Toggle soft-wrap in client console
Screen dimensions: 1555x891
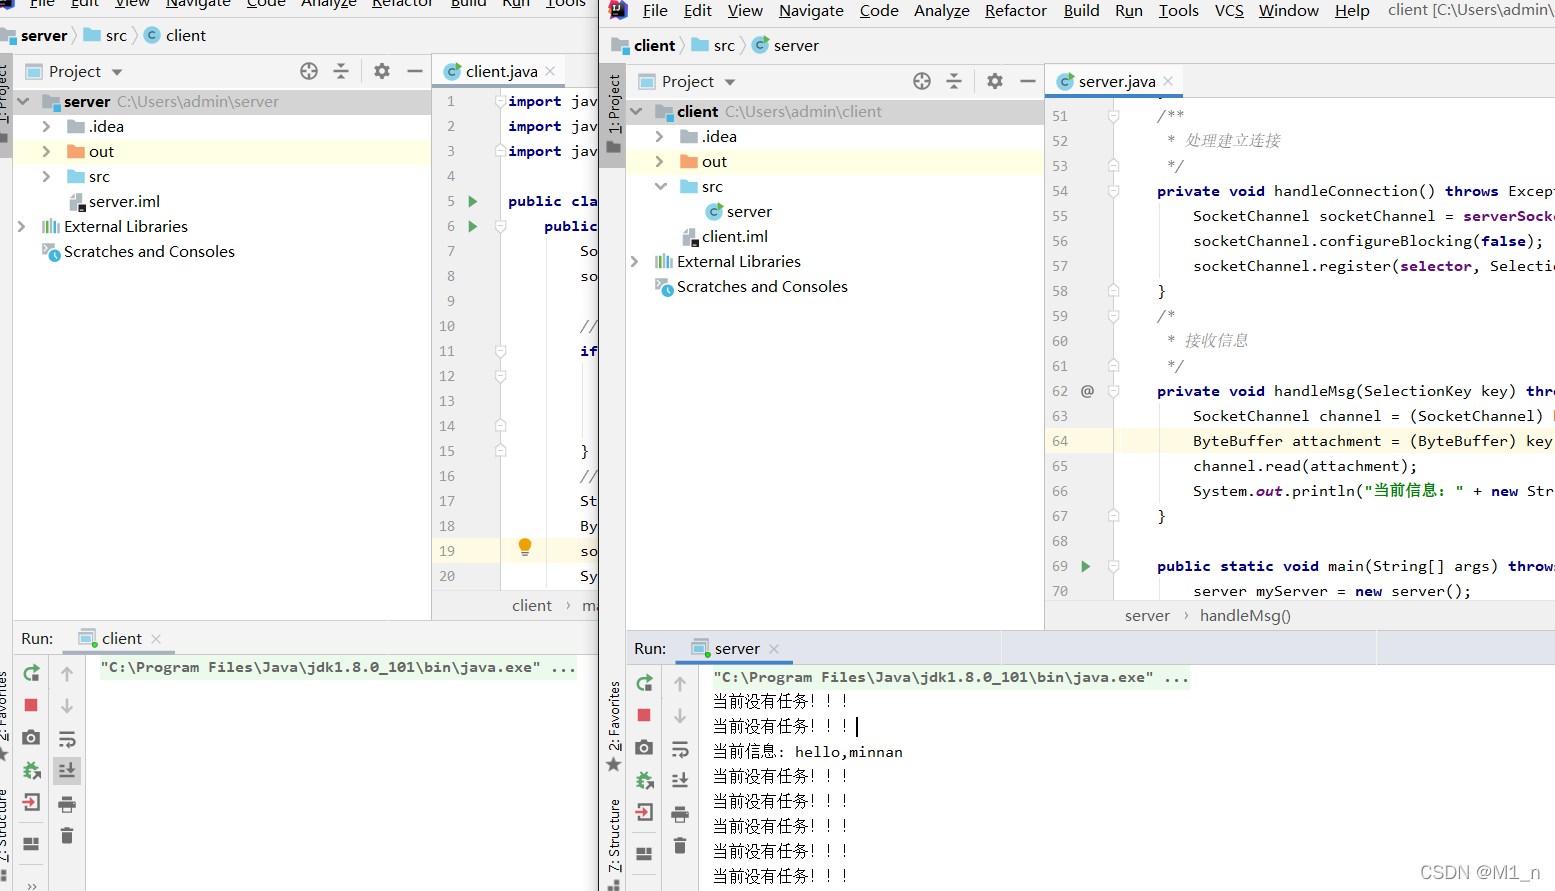pos(67,739)
